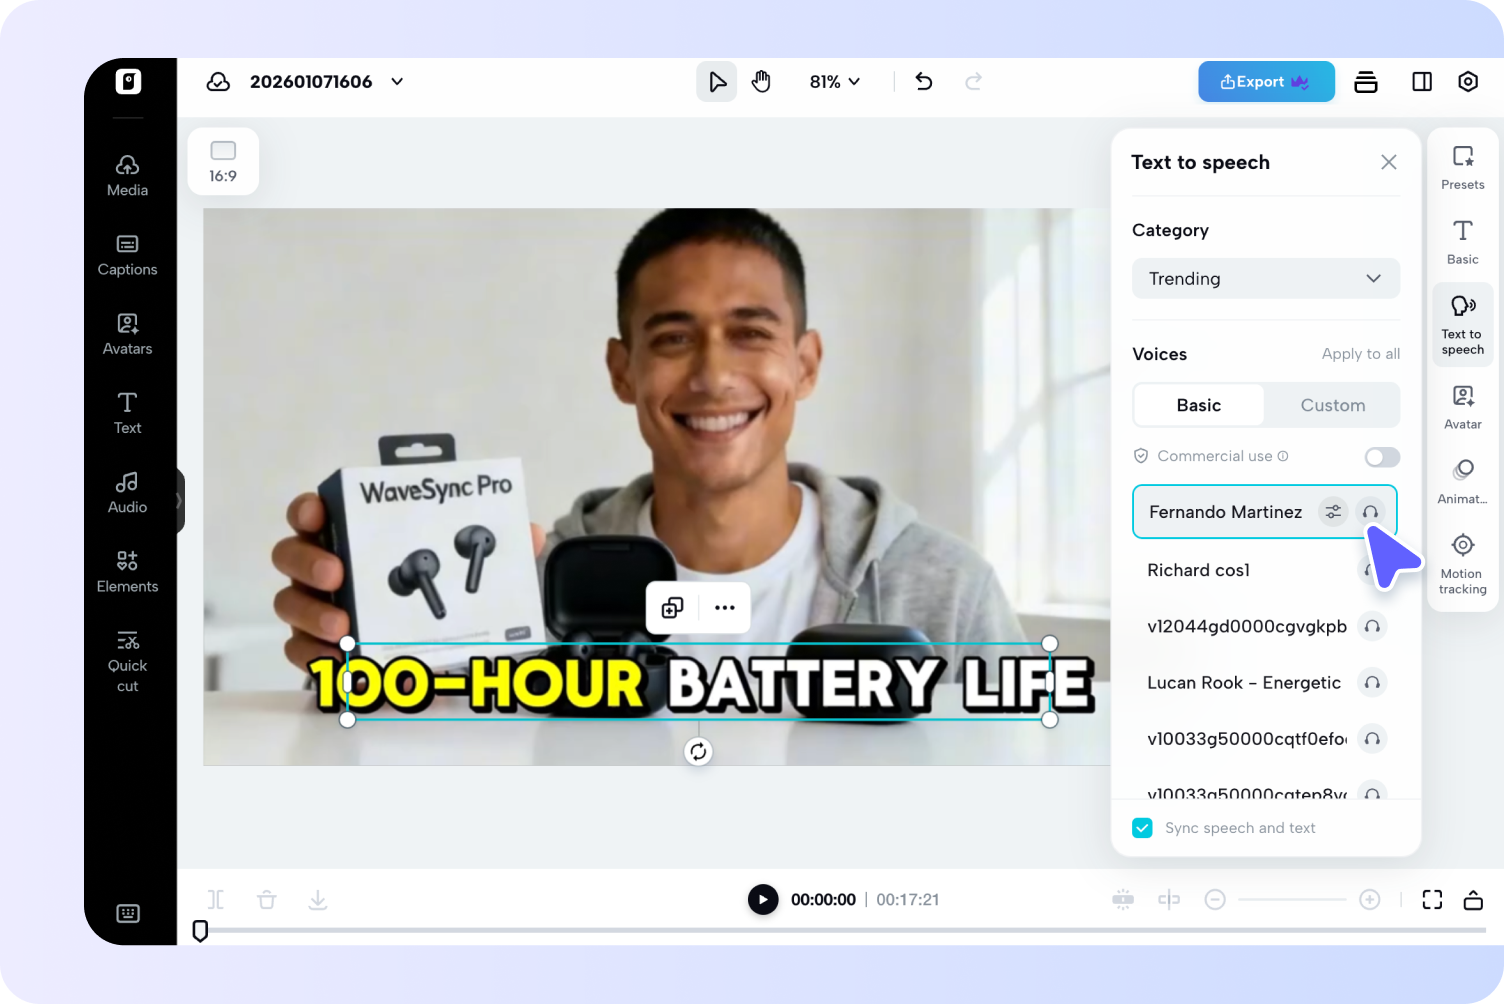Expand the project name 202601071606 dropdown
The image size is (1504, 1004).
point(397,82)
